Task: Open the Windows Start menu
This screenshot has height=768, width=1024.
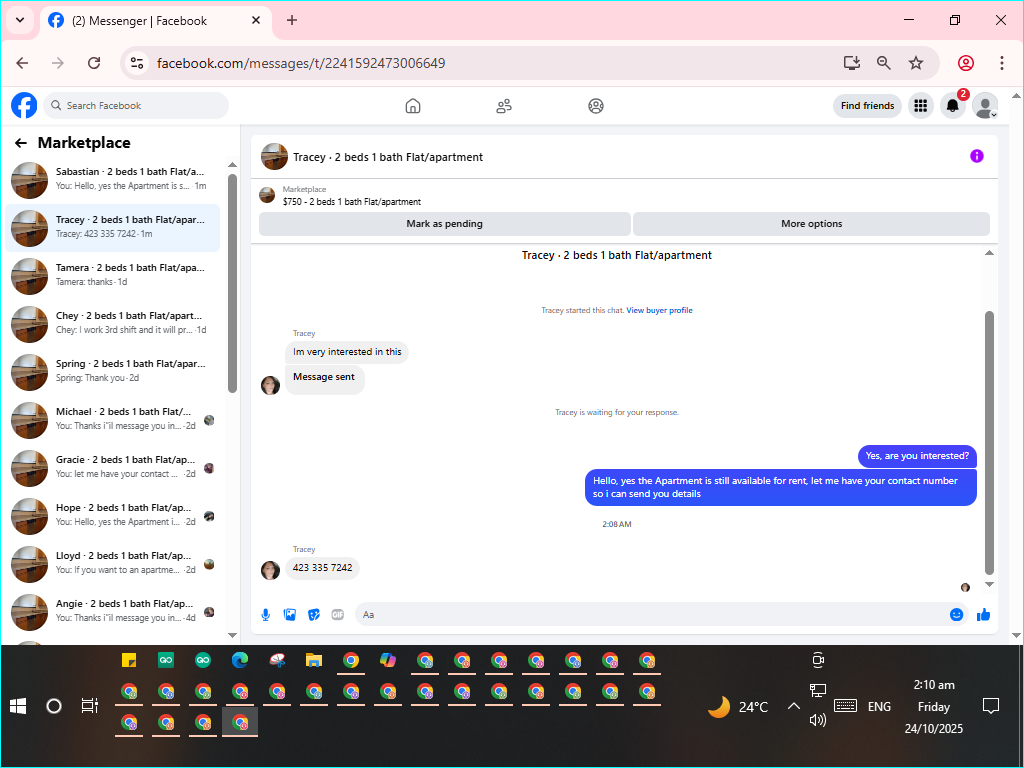Action: pos(18,706)
